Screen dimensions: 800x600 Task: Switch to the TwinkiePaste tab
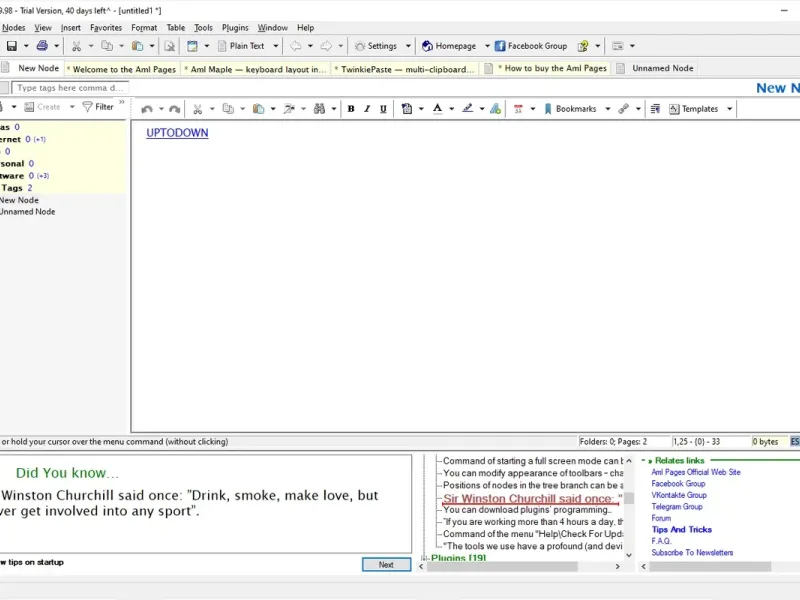point(404,69)
